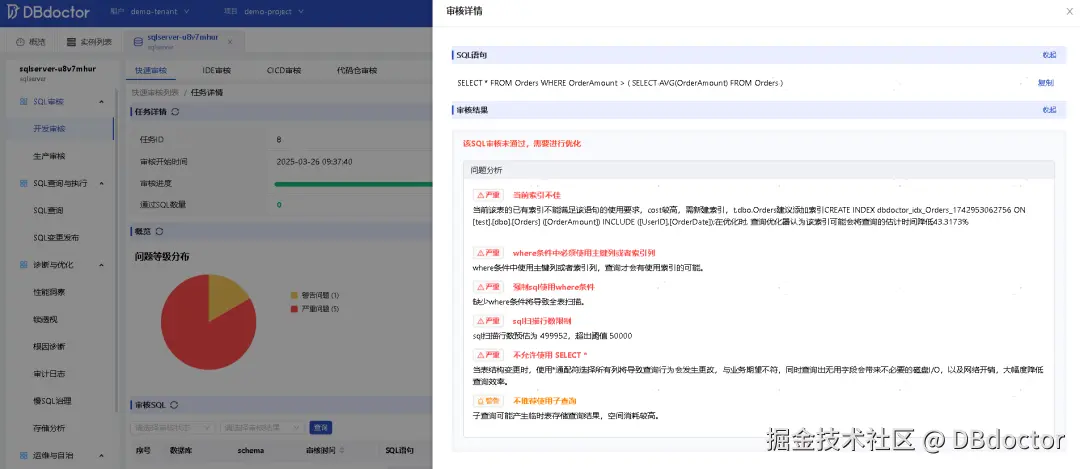The image size is (1080, 469).
Task: Select the 代码仓审核 tab
Action: [357, 70]
